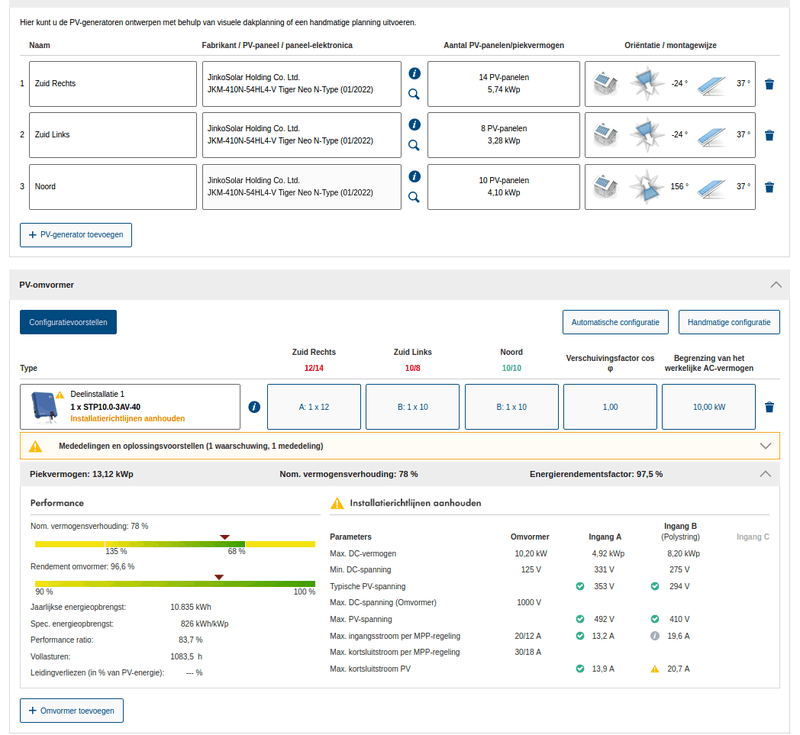Click the Begrenzing 10,00 kW field
This screenshot has height=735, width=800.
click(x=709, y=407)
